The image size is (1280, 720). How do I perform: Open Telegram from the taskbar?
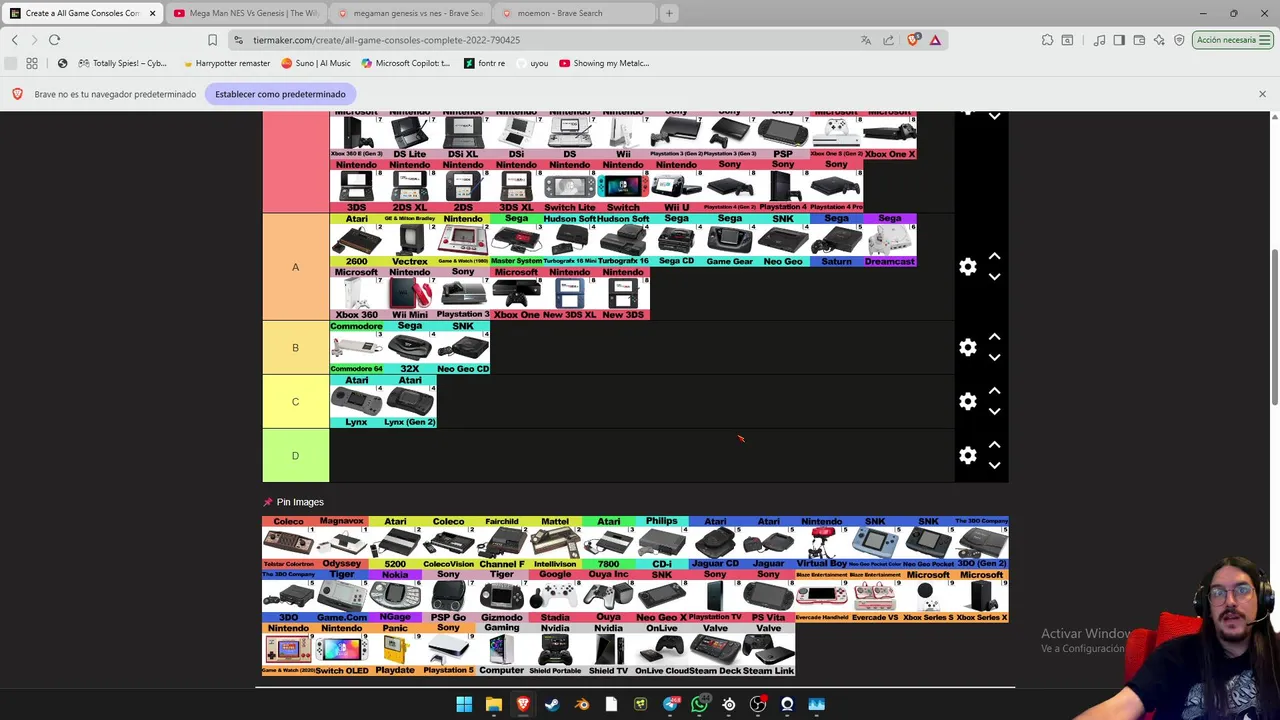pos(670,704)
